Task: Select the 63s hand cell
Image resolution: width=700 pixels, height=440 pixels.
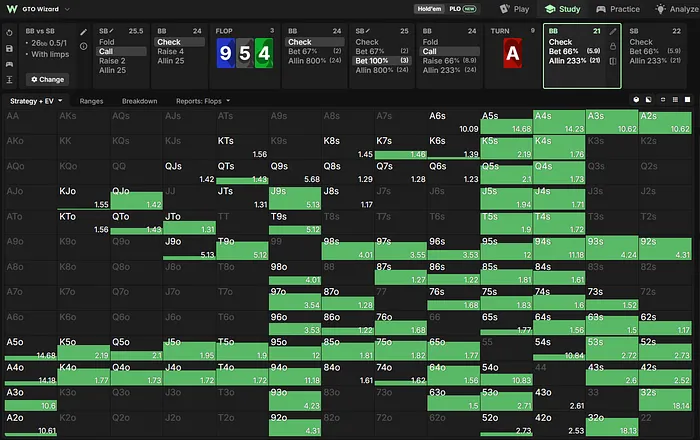Action: [x=612, y=324]
